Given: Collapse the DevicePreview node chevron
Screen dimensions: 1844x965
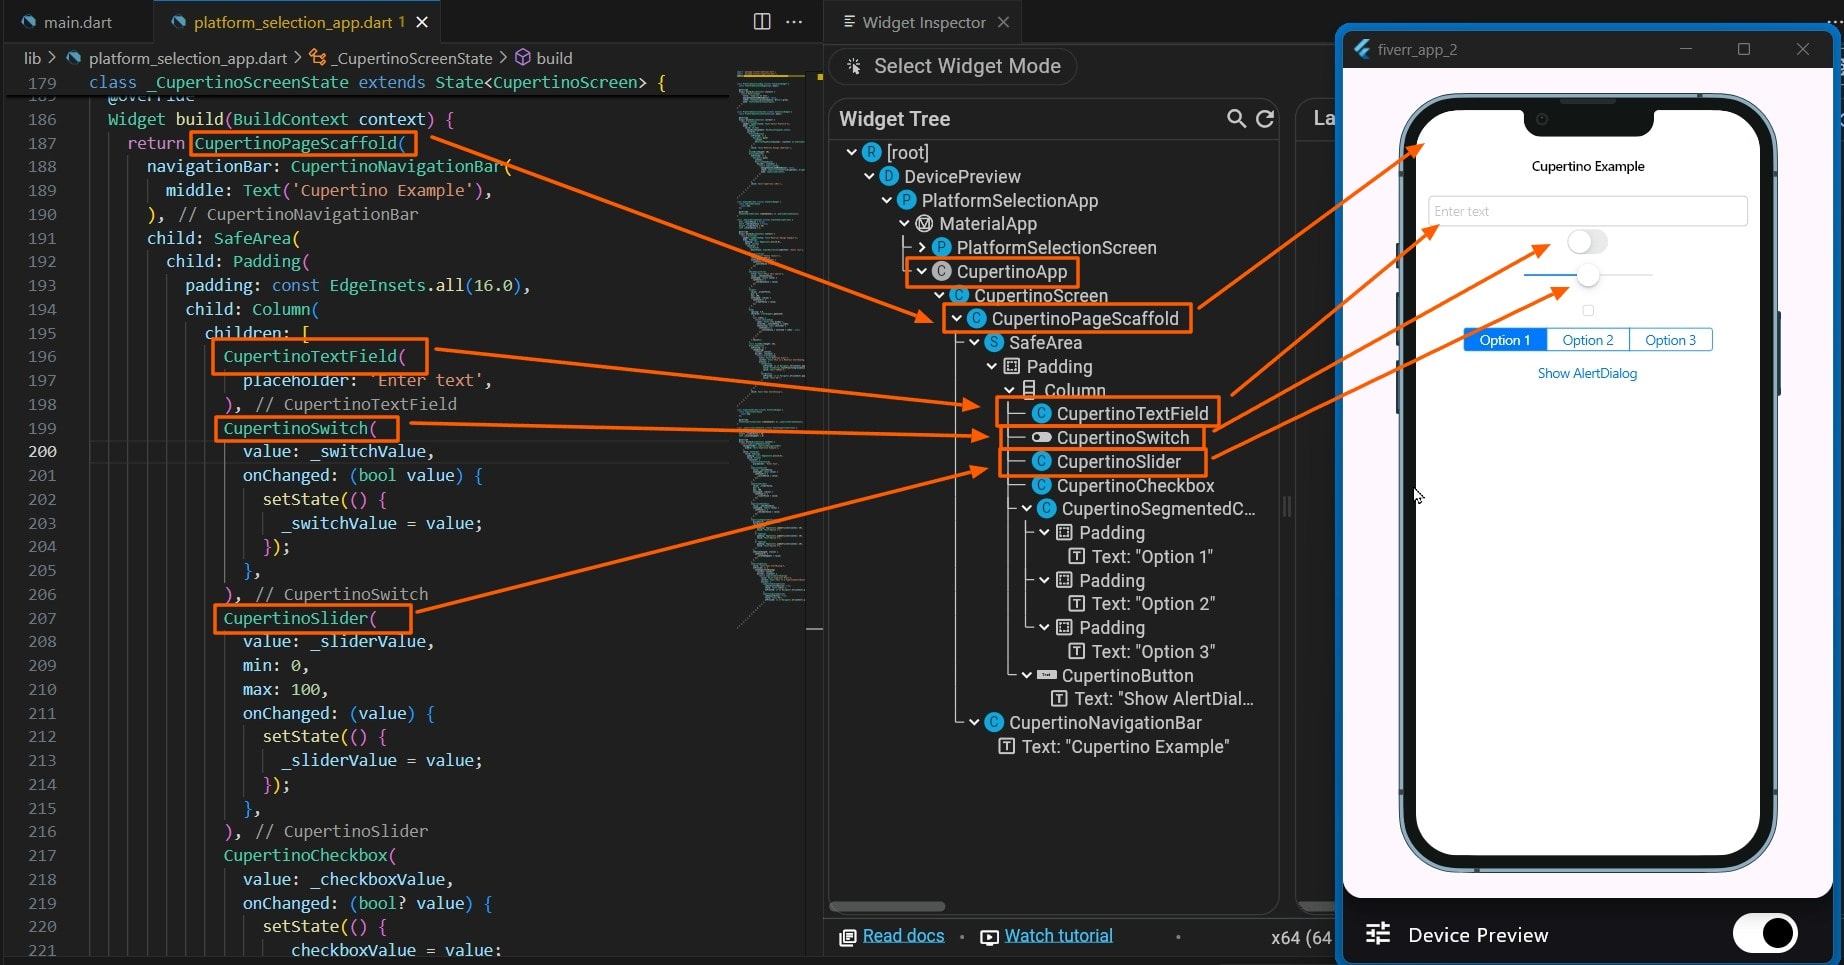Looking at the screenshot, I should [869, 176].
